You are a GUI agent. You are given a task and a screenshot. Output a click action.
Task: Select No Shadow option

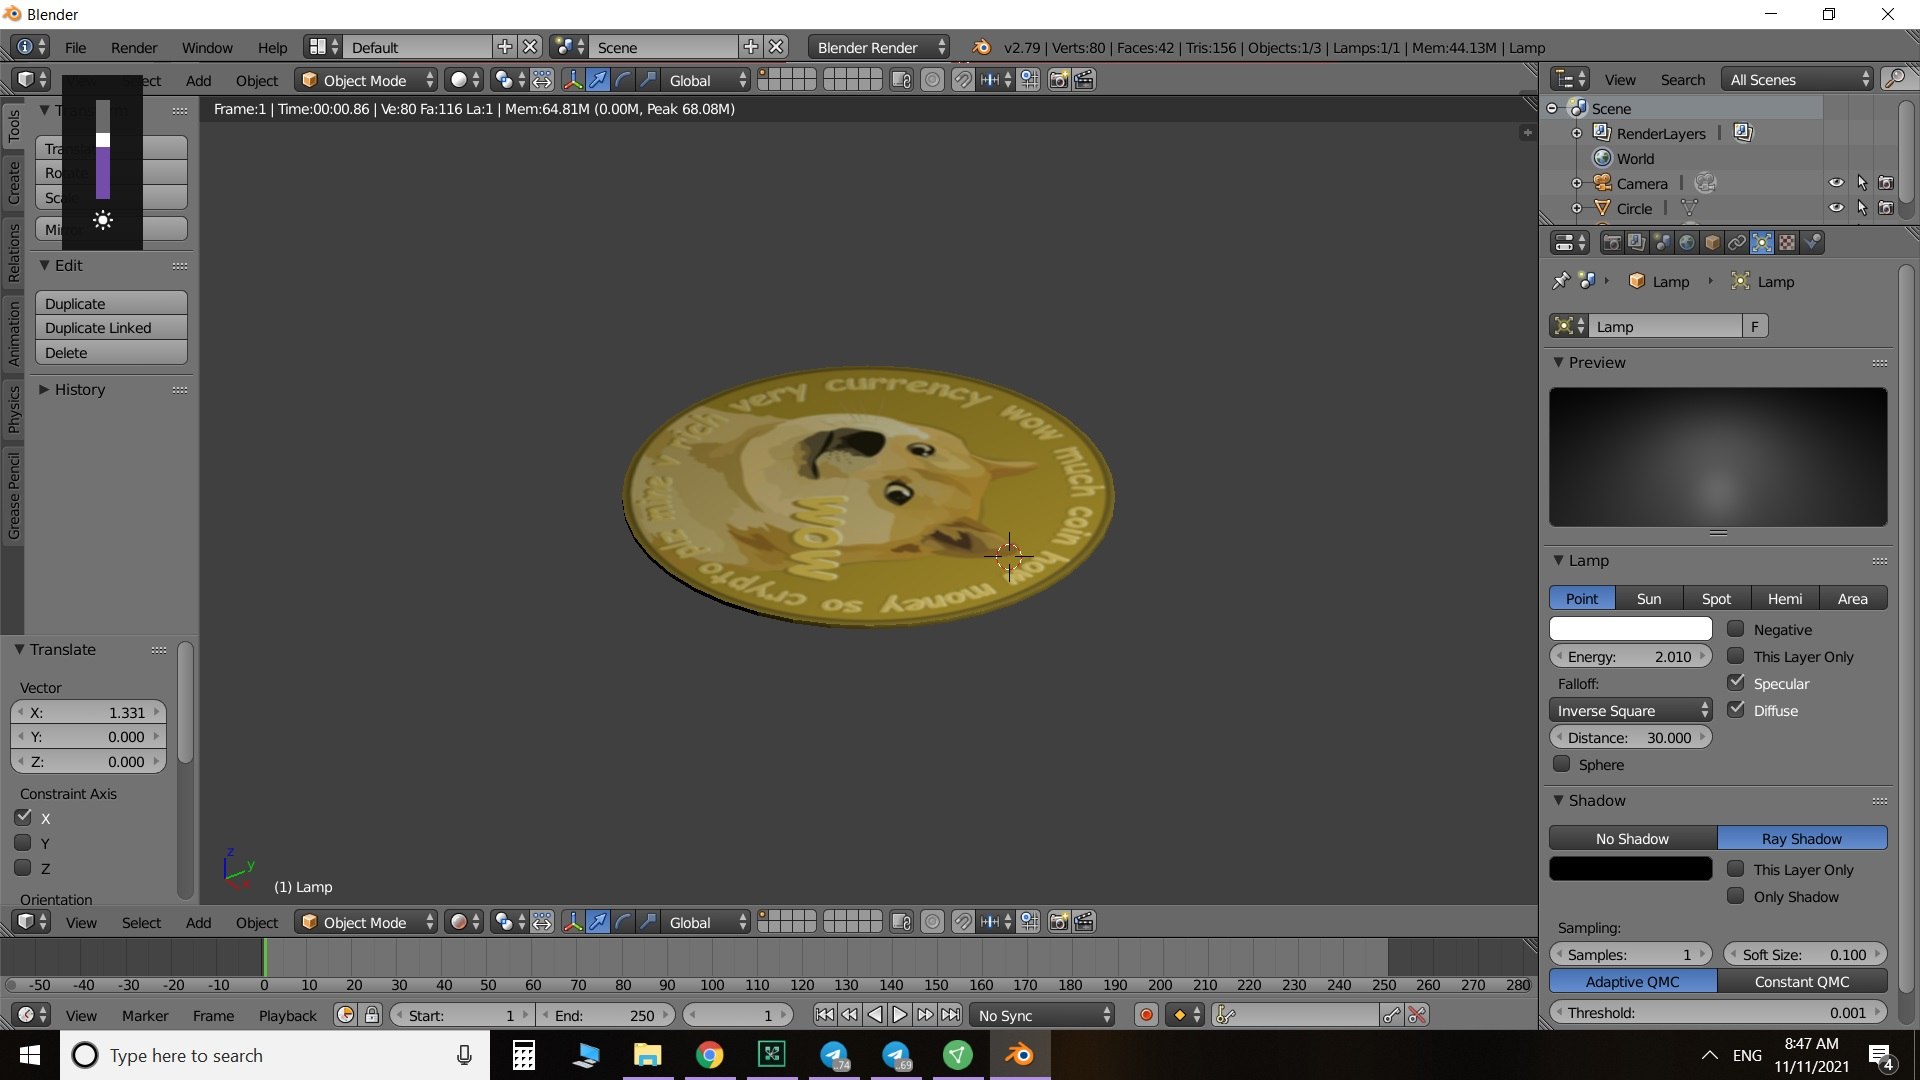coord(1632,838)
